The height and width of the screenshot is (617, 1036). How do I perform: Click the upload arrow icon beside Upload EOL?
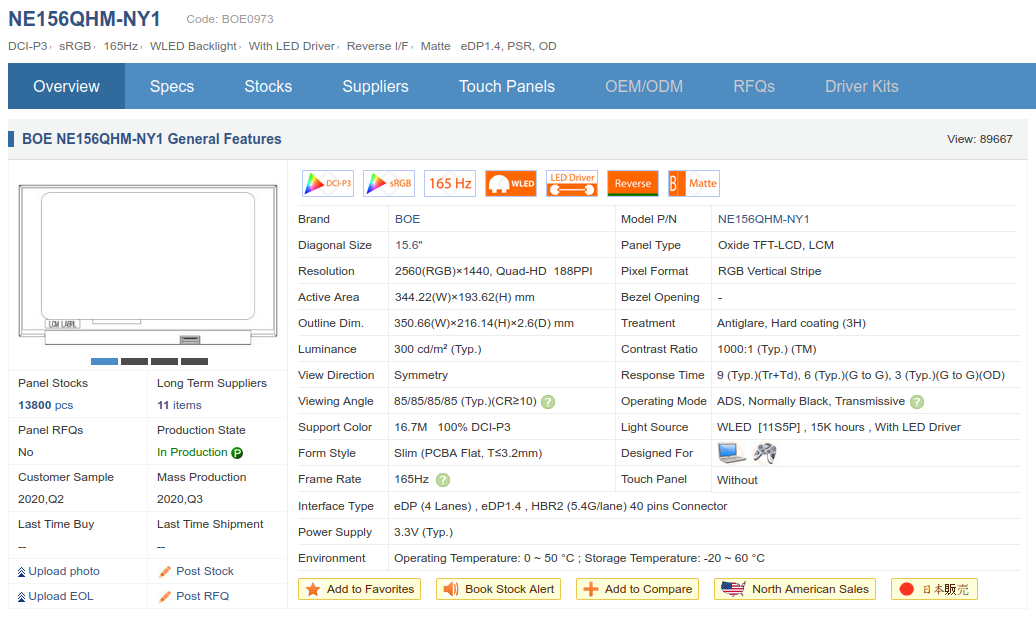(x=22, y=597)
